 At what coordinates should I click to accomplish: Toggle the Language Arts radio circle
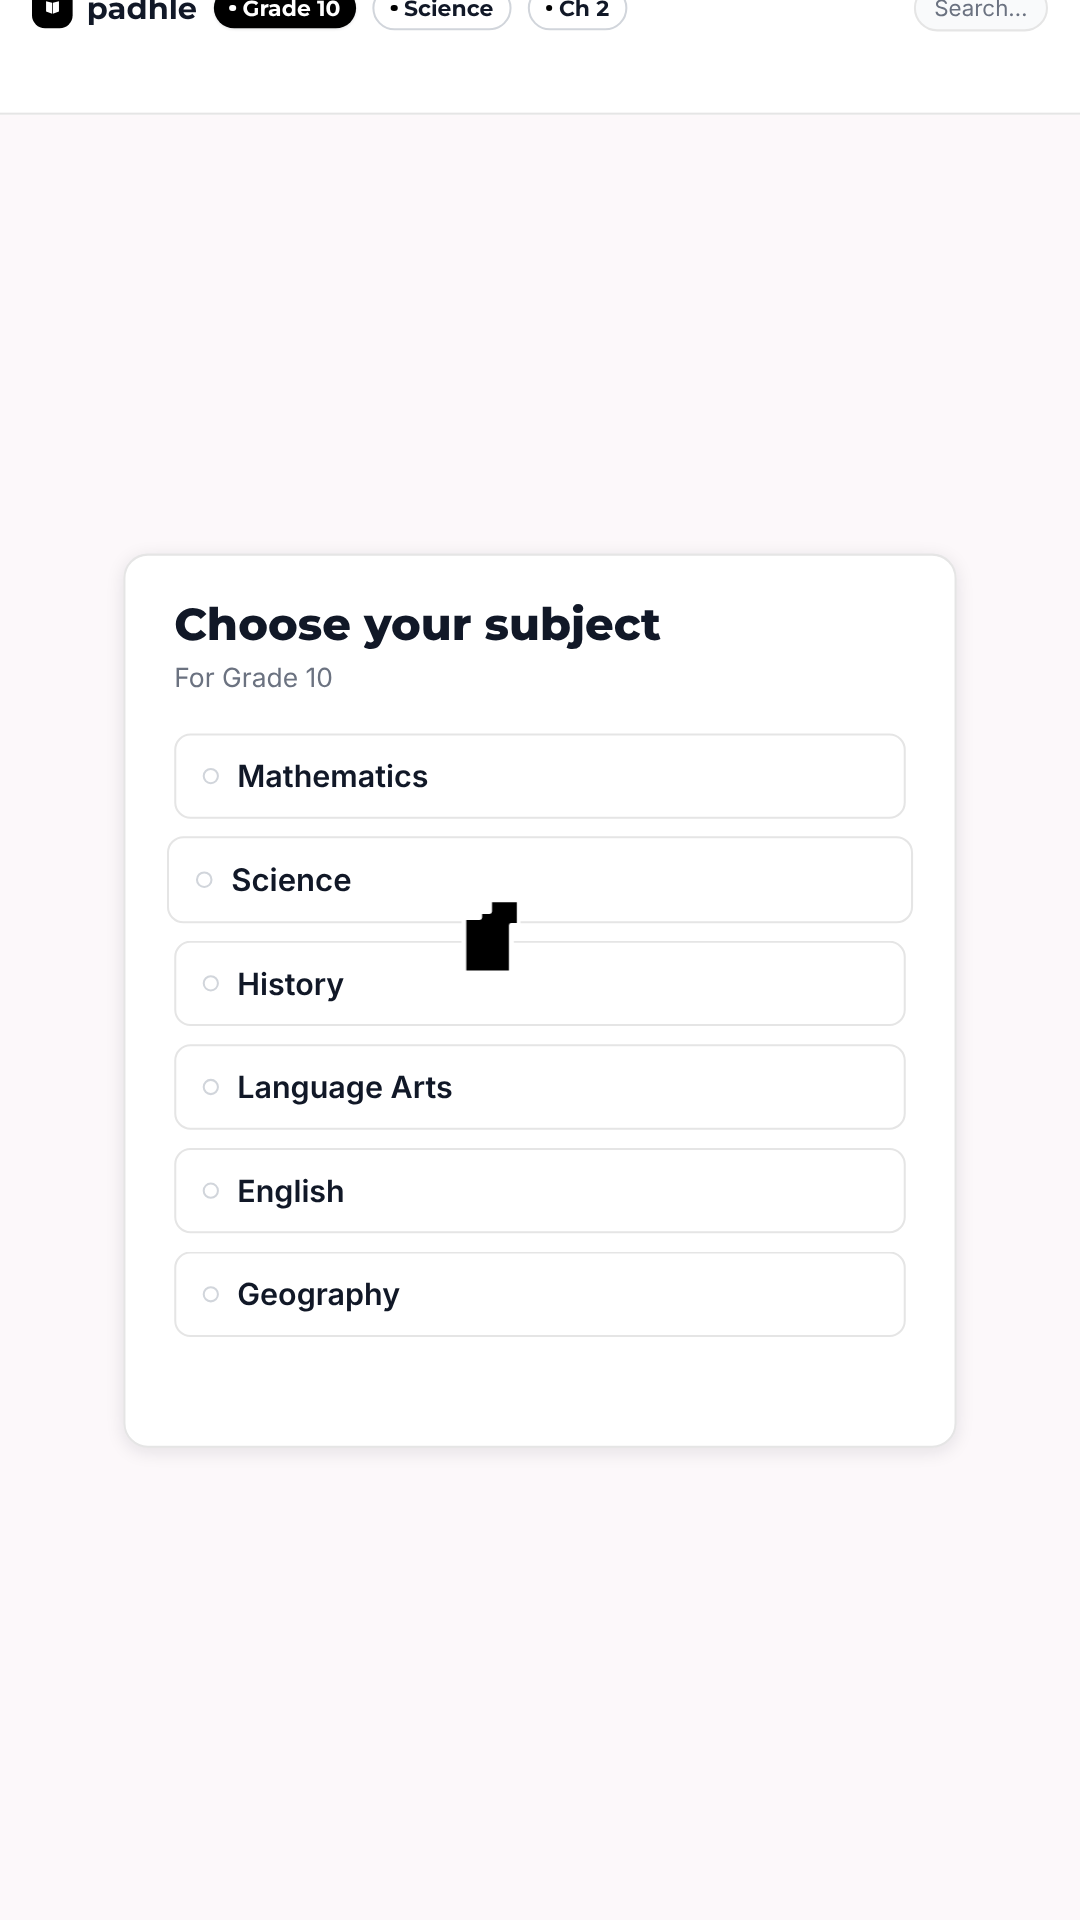(211, 1087)
